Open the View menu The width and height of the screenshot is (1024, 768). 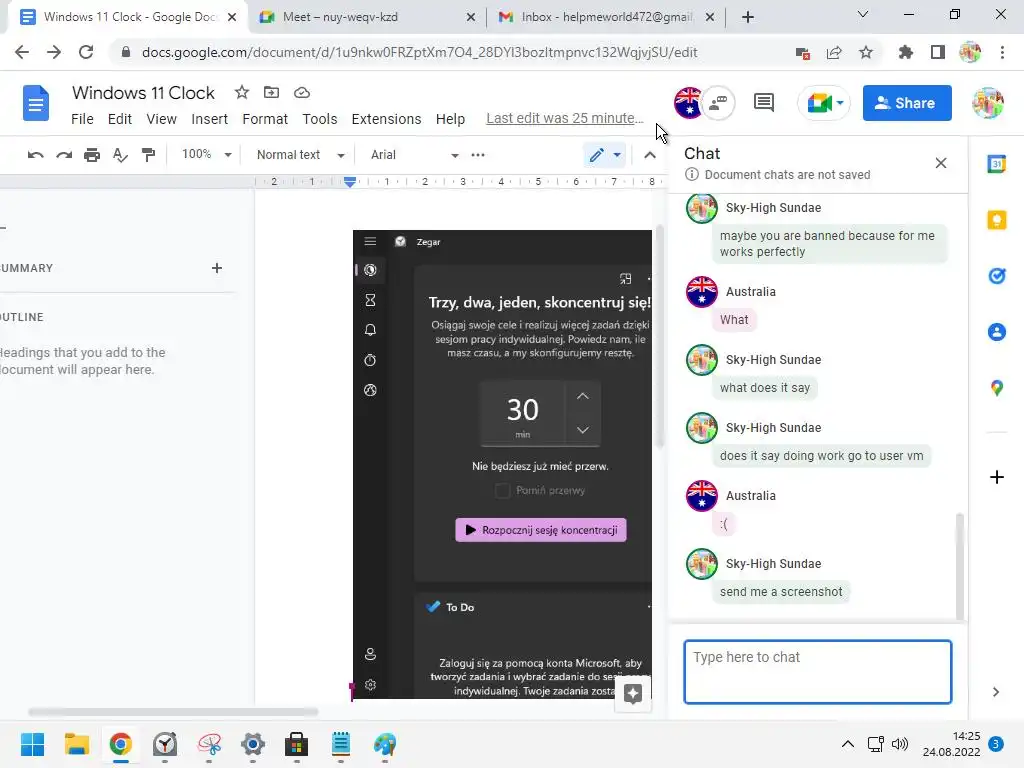(x=161, y=119)
